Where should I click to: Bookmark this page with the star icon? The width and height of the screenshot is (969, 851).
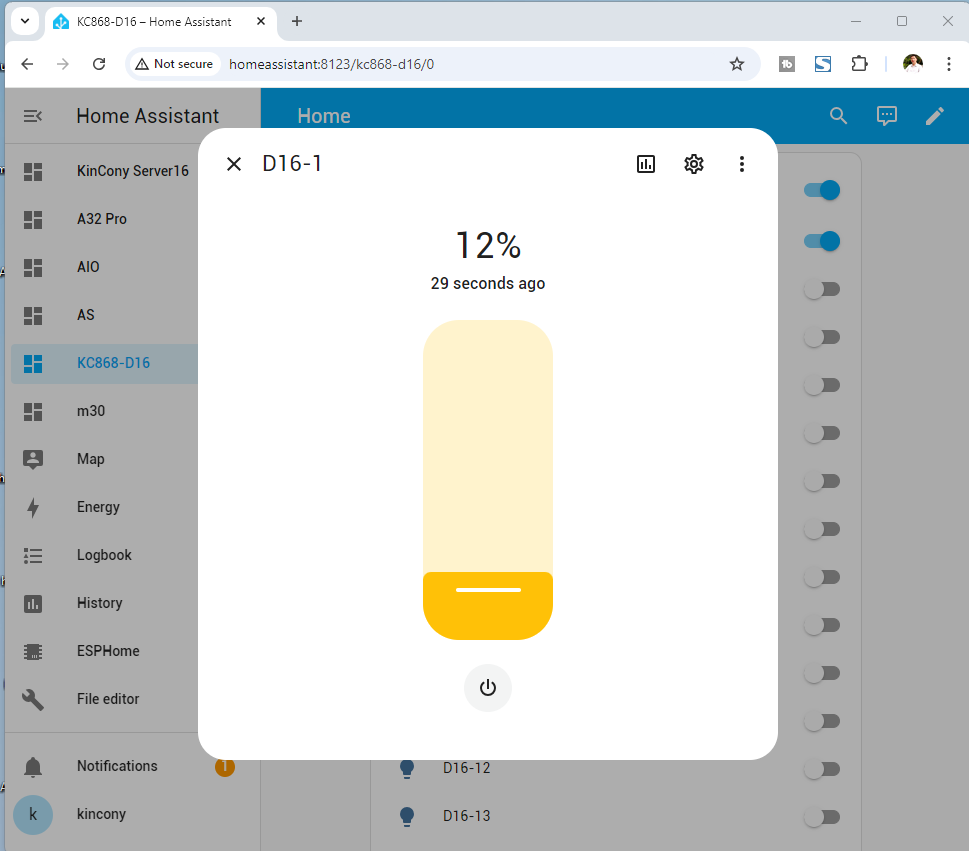click(737, 64)
